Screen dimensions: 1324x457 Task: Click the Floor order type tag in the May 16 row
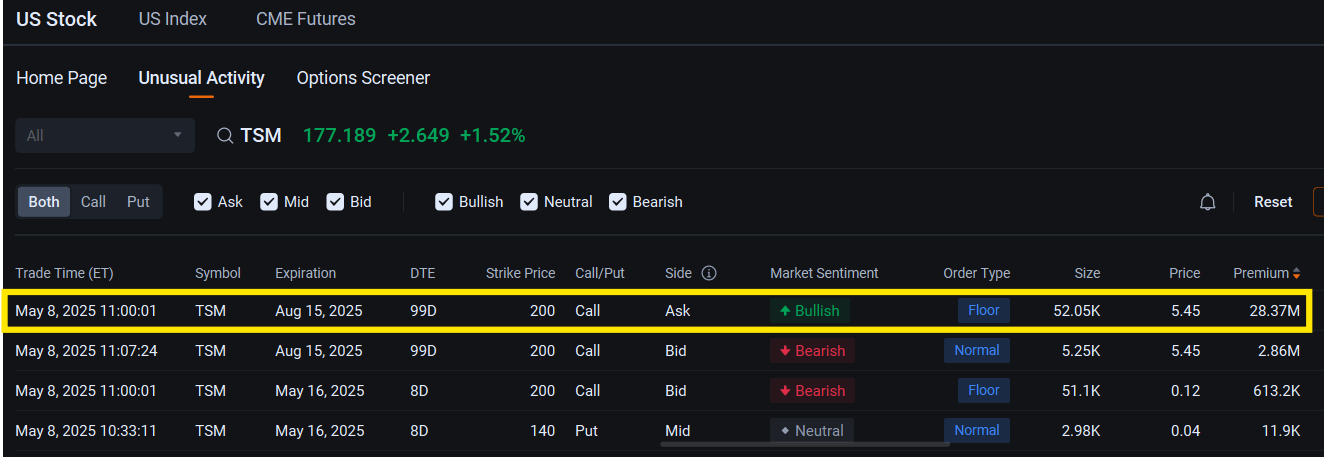point(983,390)
